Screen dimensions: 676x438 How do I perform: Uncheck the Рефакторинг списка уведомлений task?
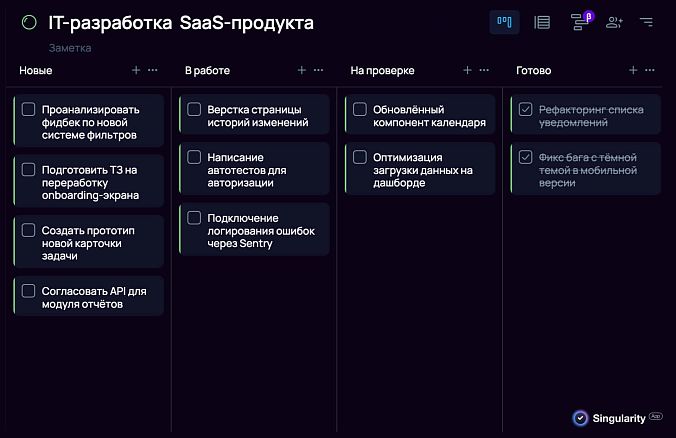pos(526,109)
